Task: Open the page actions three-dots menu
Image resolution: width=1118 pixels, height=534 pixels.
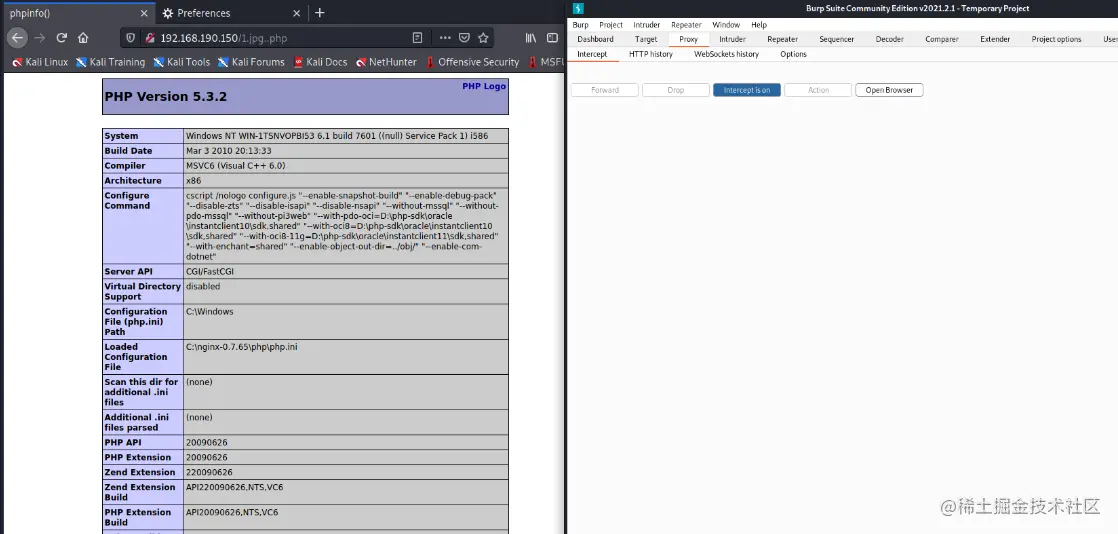Action: 445,38
